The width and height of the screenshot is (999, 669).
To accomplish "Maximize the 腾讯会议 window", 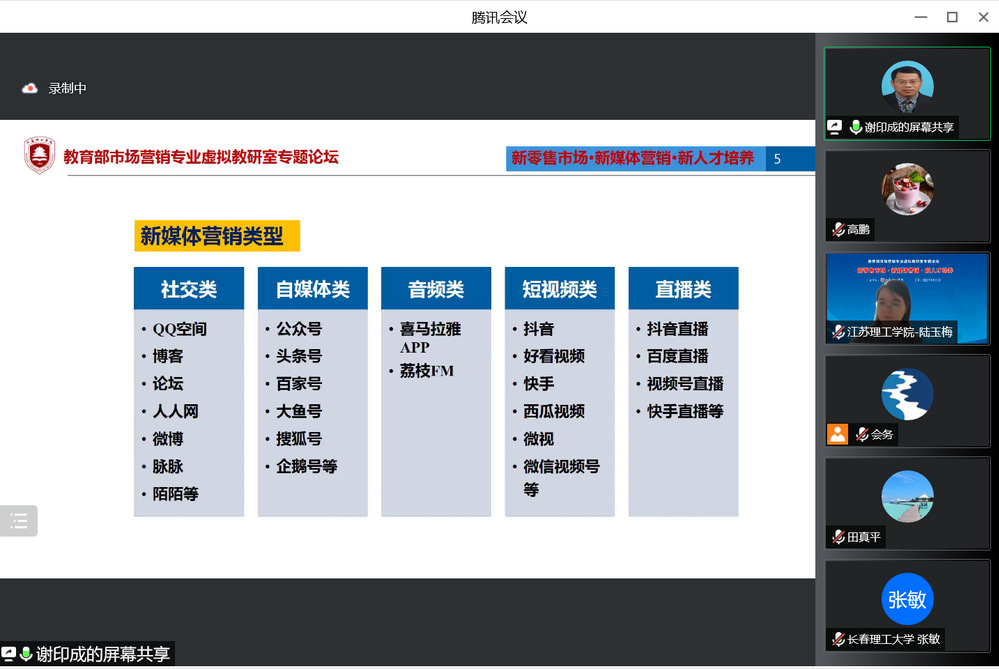I will (x=952, y=17).
